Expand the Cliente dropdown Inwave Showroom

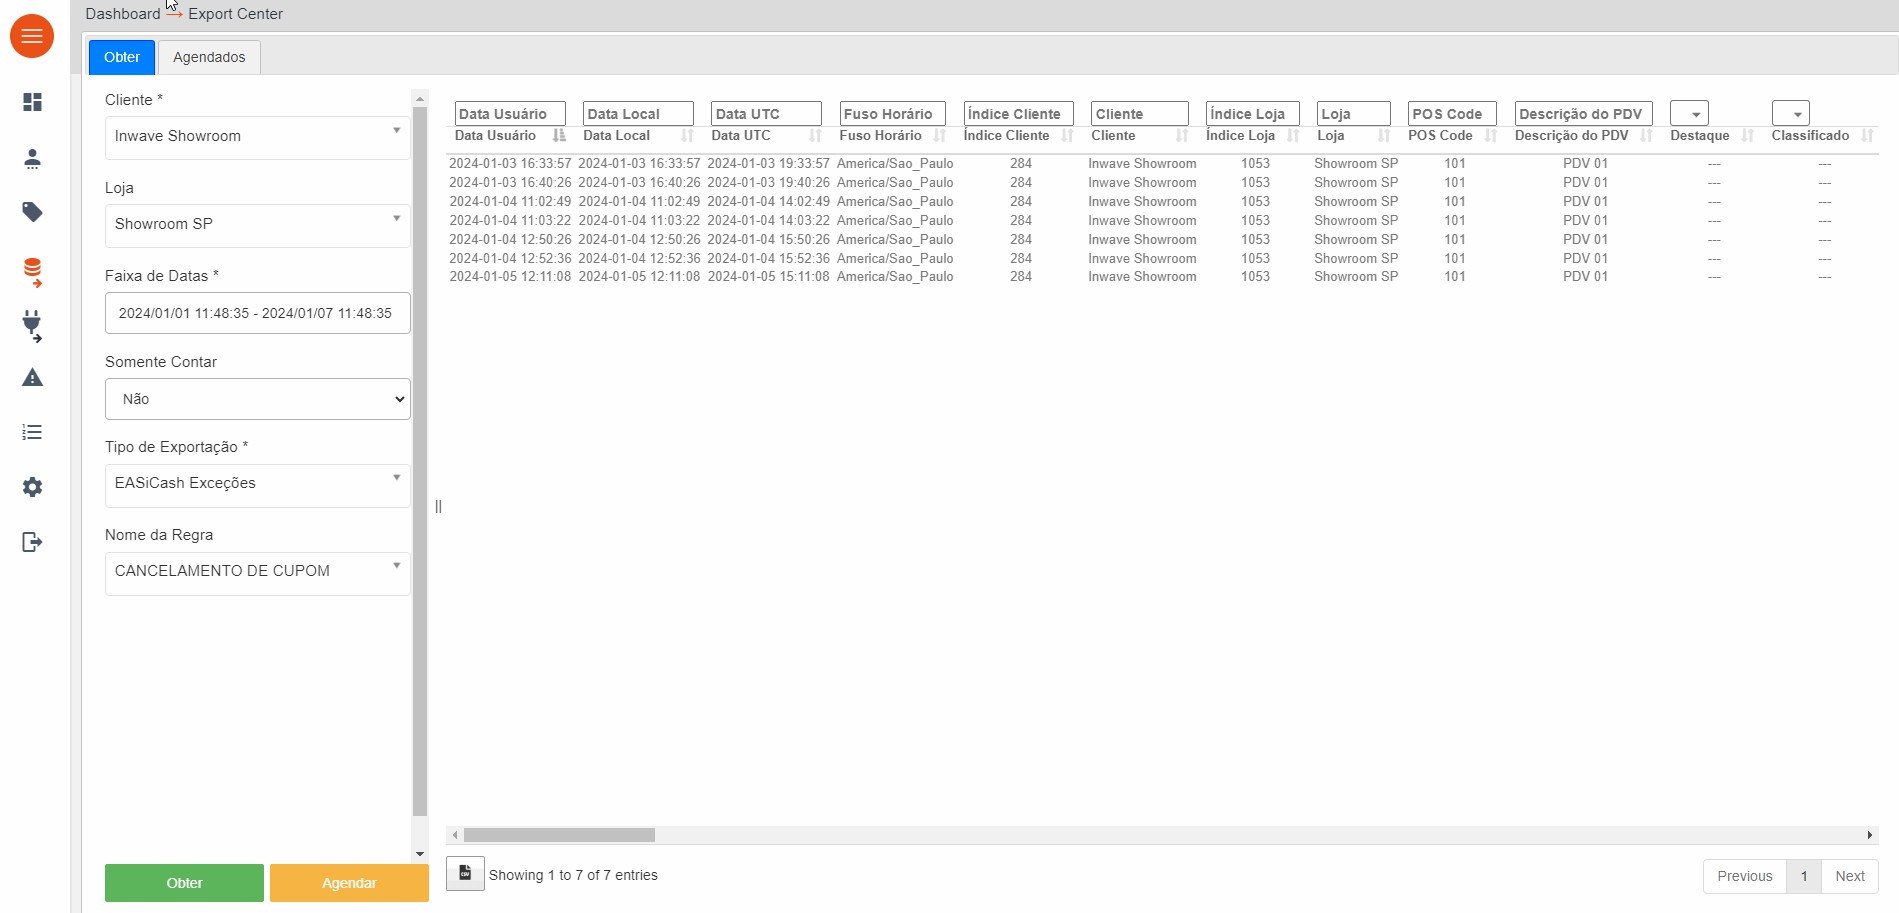257,137
